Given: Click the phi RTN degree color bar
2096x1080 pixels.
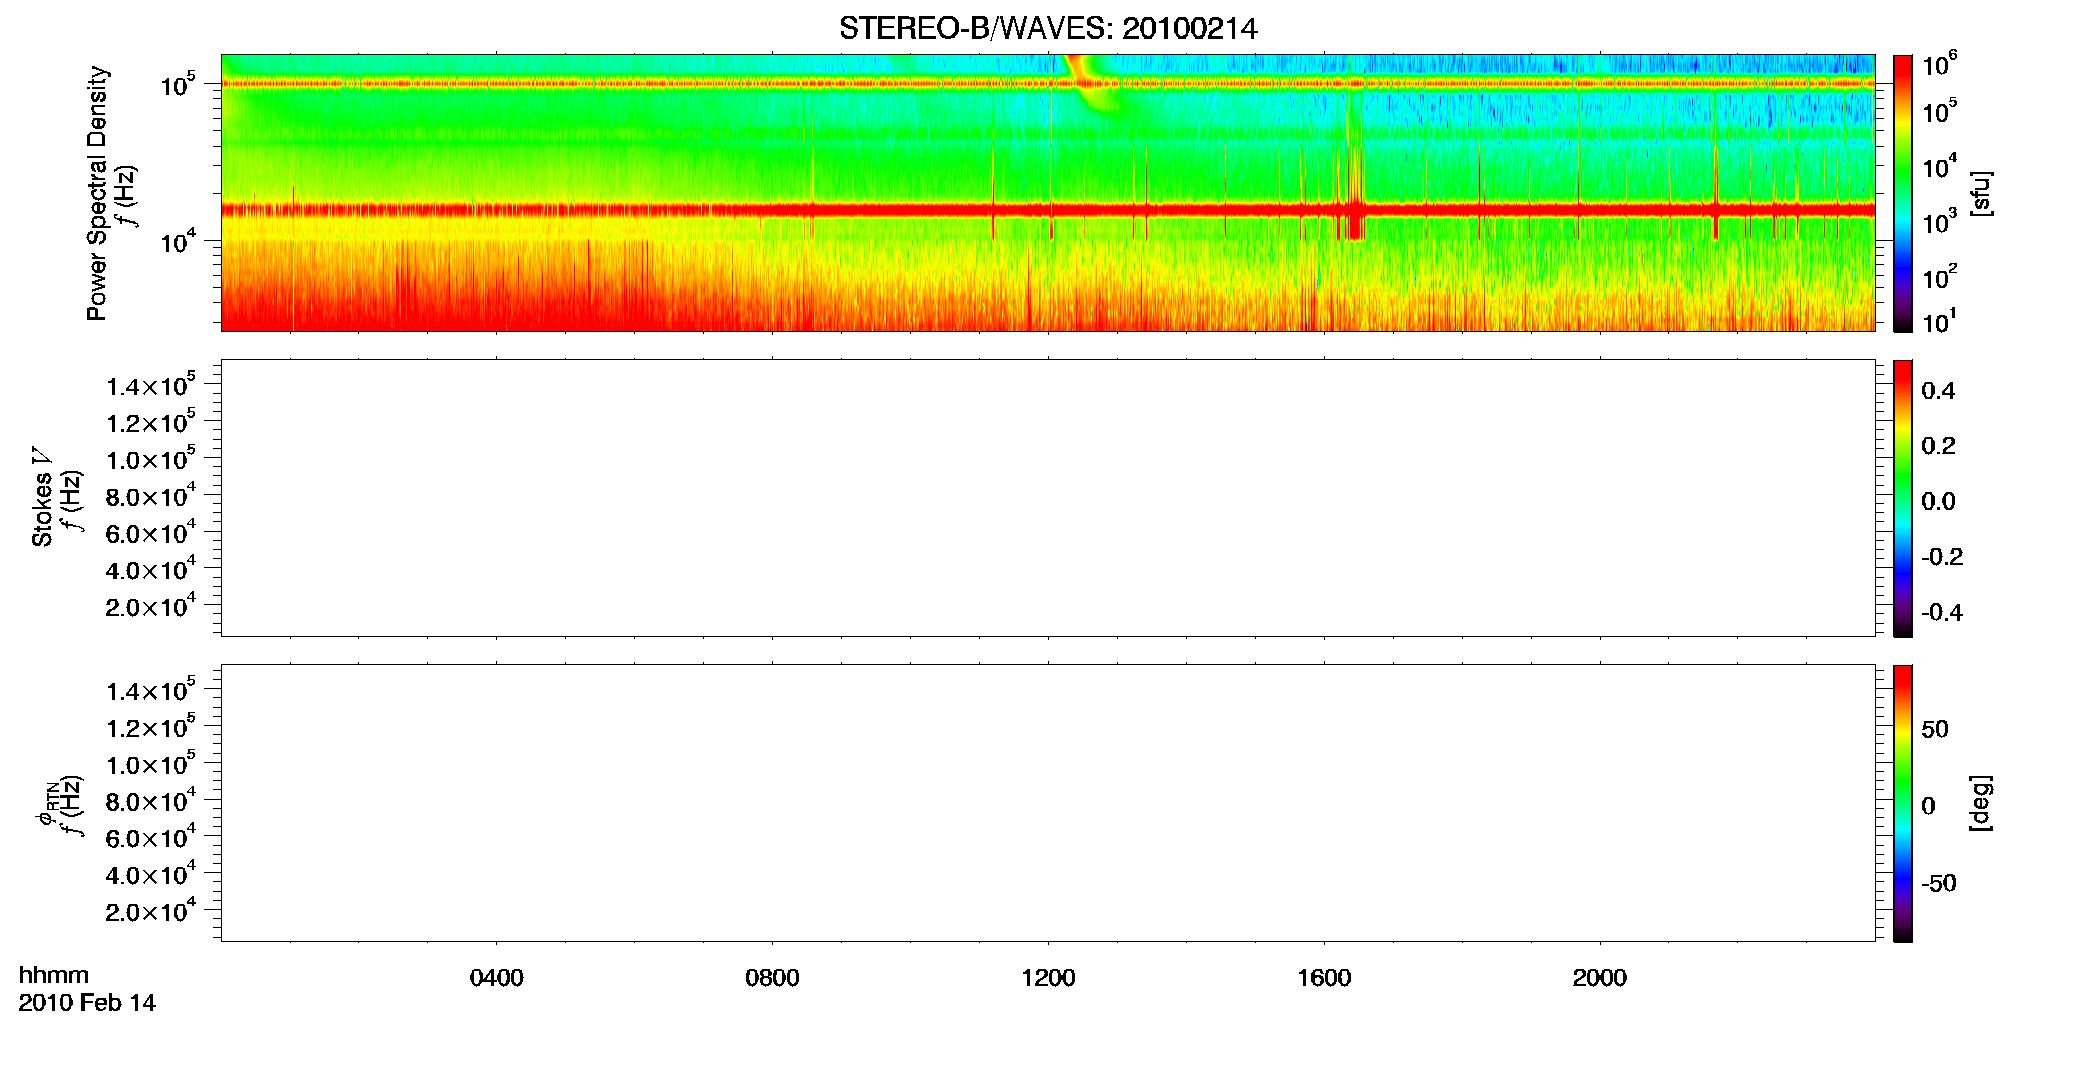Looking at the screenshot, I should point(1902,803).
